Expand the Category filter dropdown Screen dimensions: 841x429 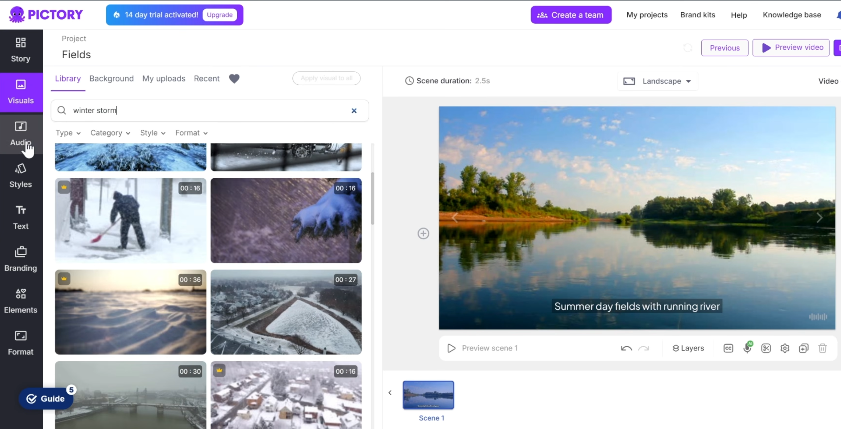pyautogui.click(x=110, y=133)
